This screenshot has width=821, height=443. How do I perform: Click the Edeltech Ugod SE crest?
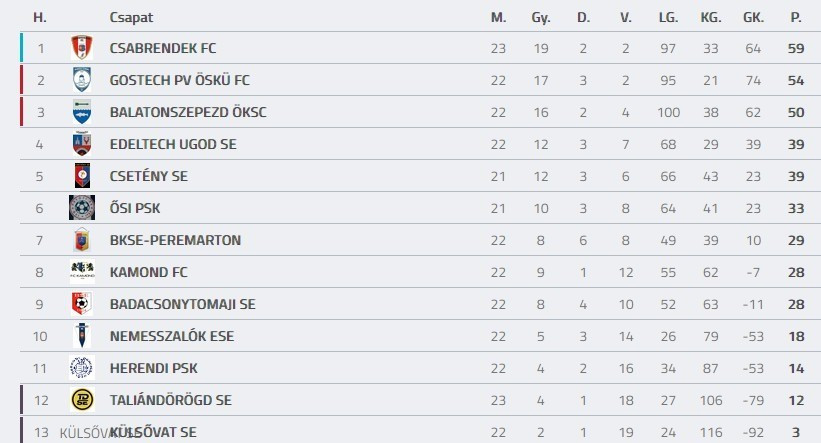click(x=81, y=144)
